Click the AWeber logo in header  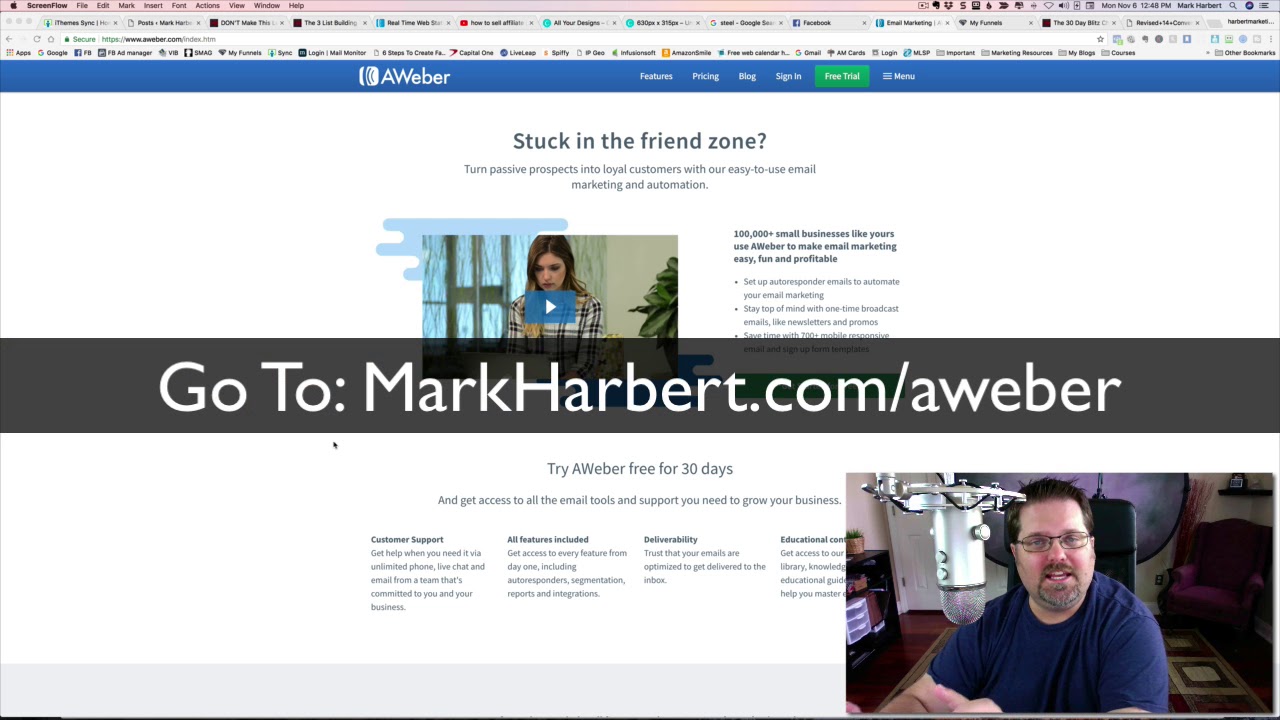[x=405, y=76]
